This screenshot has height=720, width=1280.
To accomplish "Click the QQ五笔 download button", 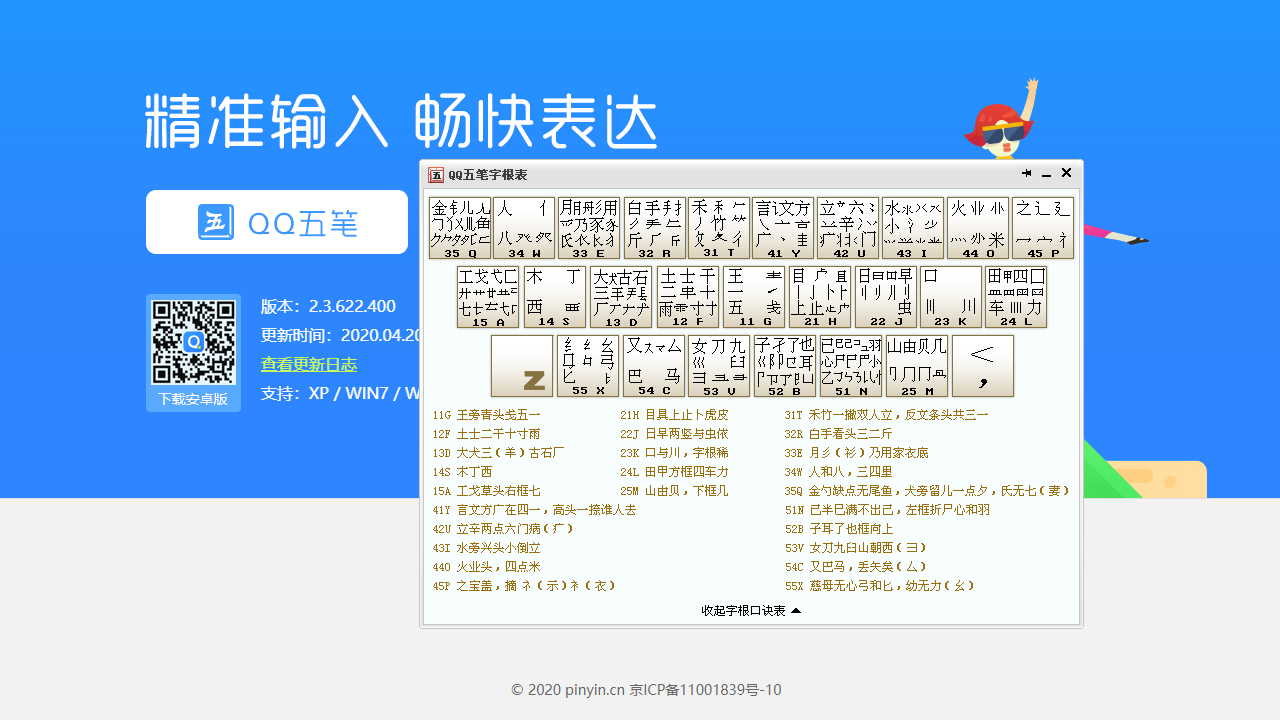I will [x=277, y=222].
